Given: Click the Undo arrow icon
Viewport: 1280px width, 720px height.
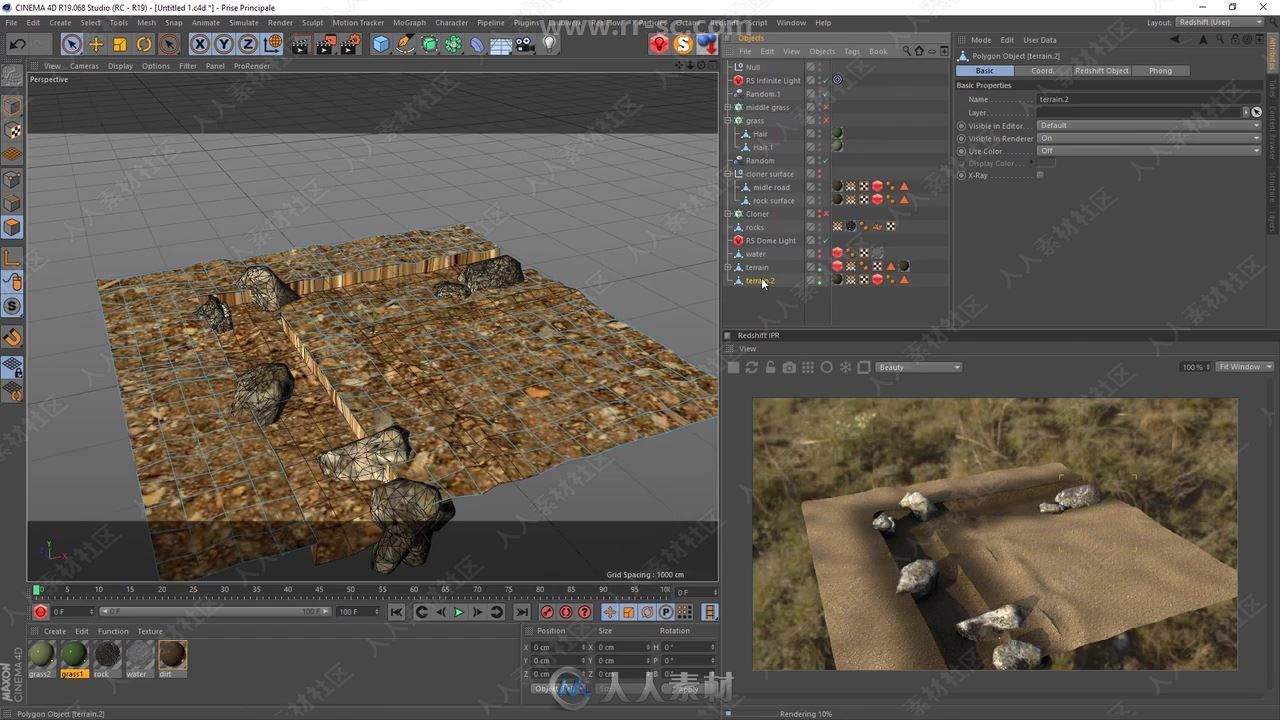Looking at the screenshot, I should click(17, 44).
